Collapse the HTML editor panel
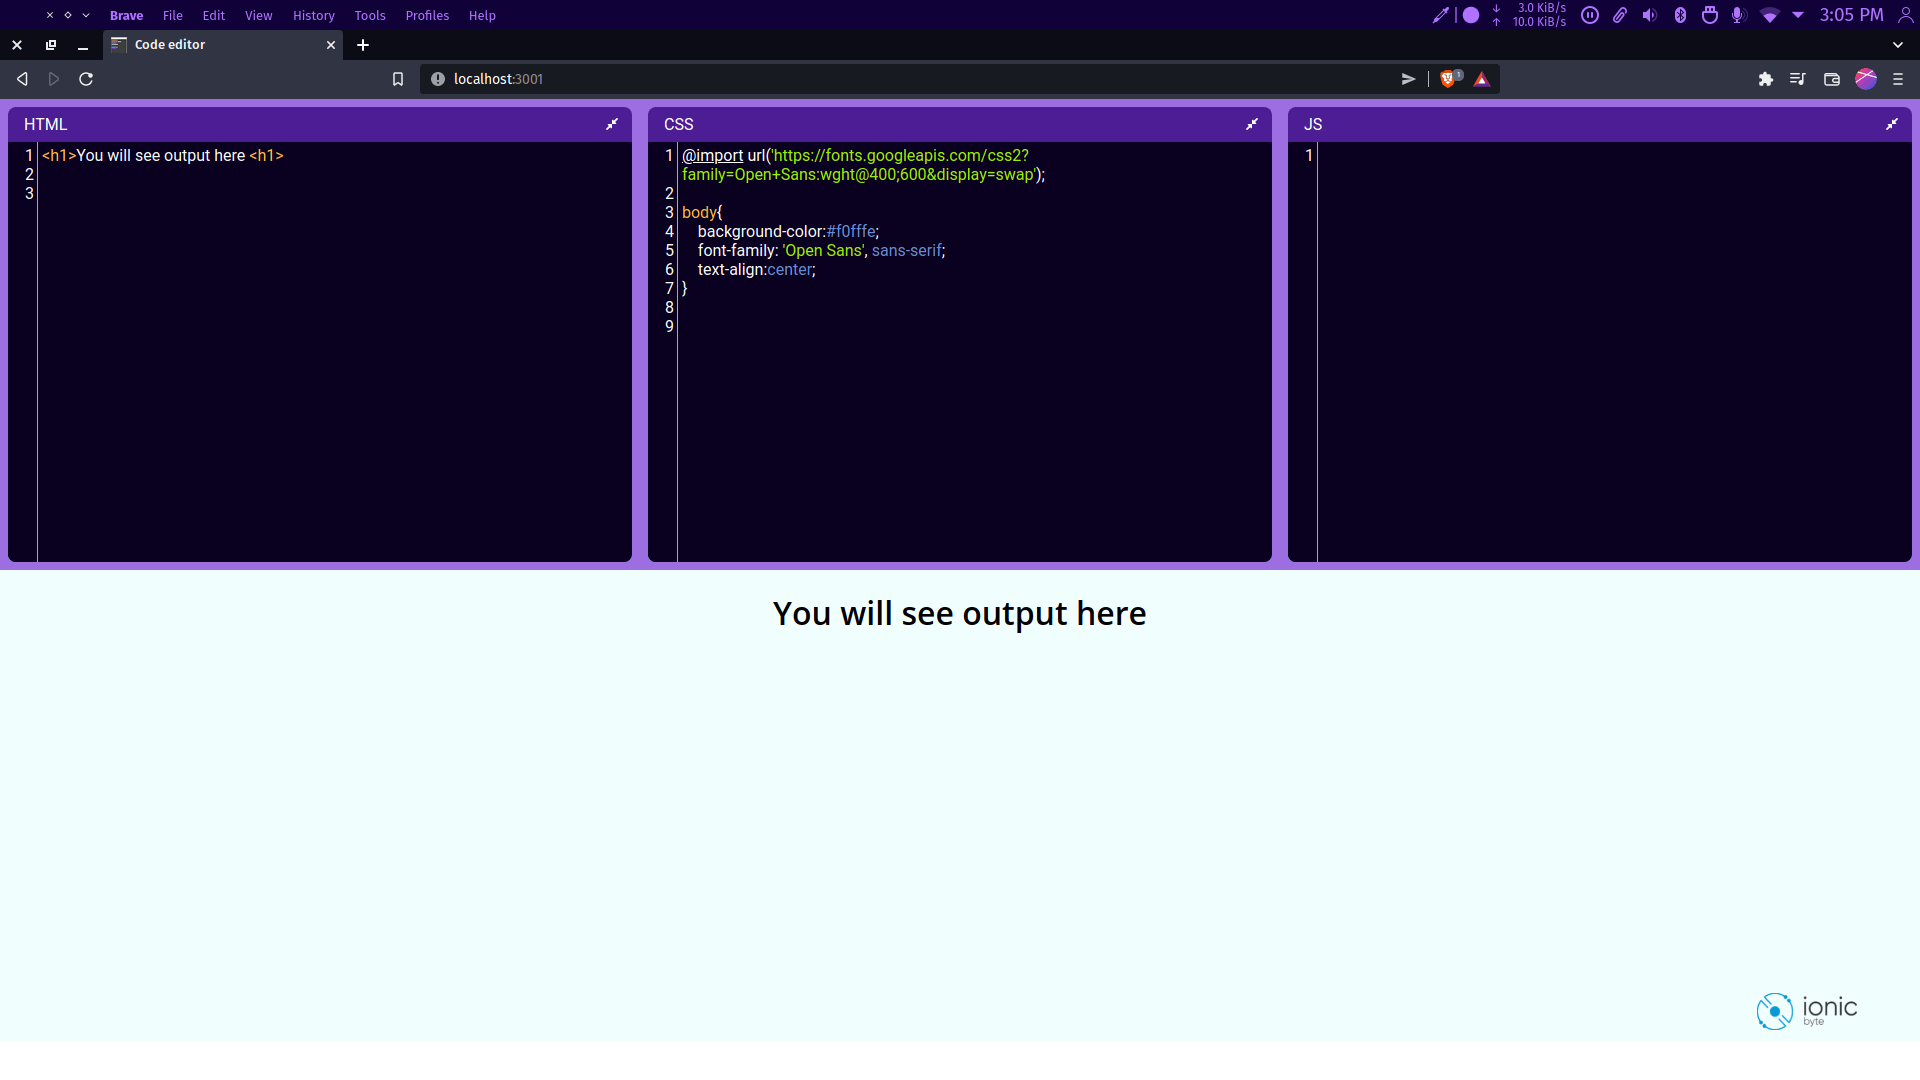 [x=612, y=124]
